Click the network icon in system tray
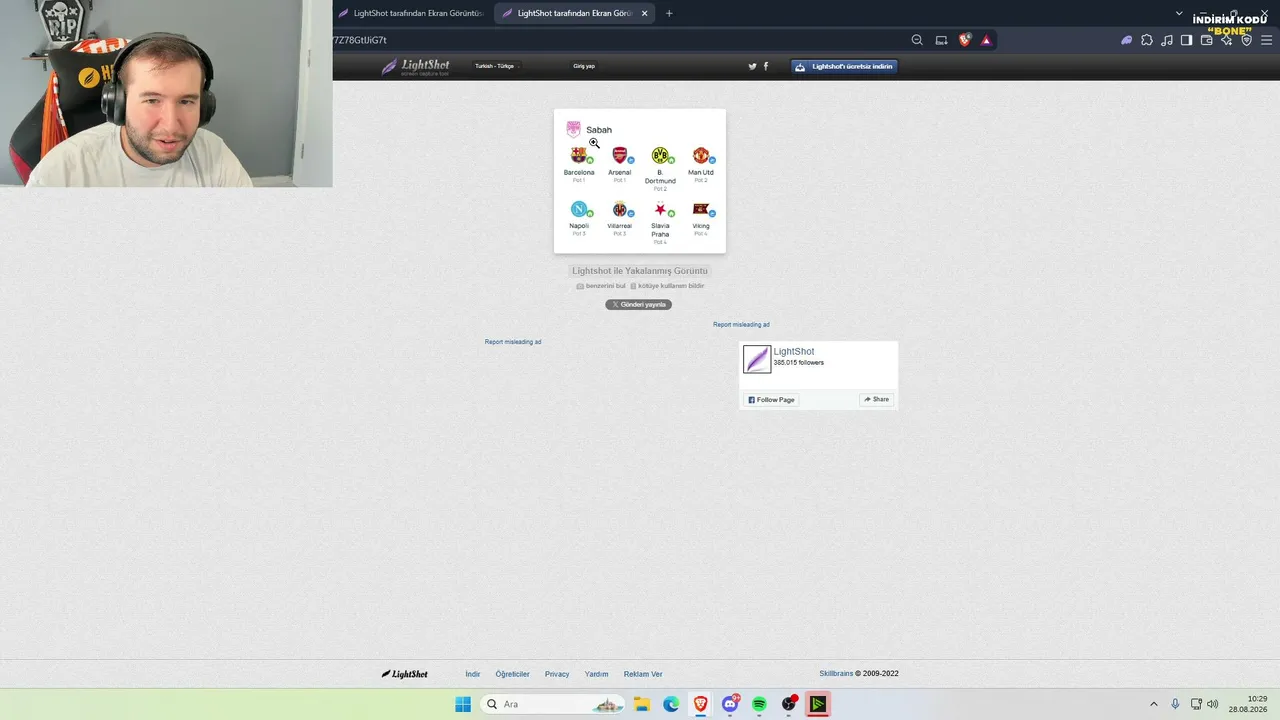 1196,704
